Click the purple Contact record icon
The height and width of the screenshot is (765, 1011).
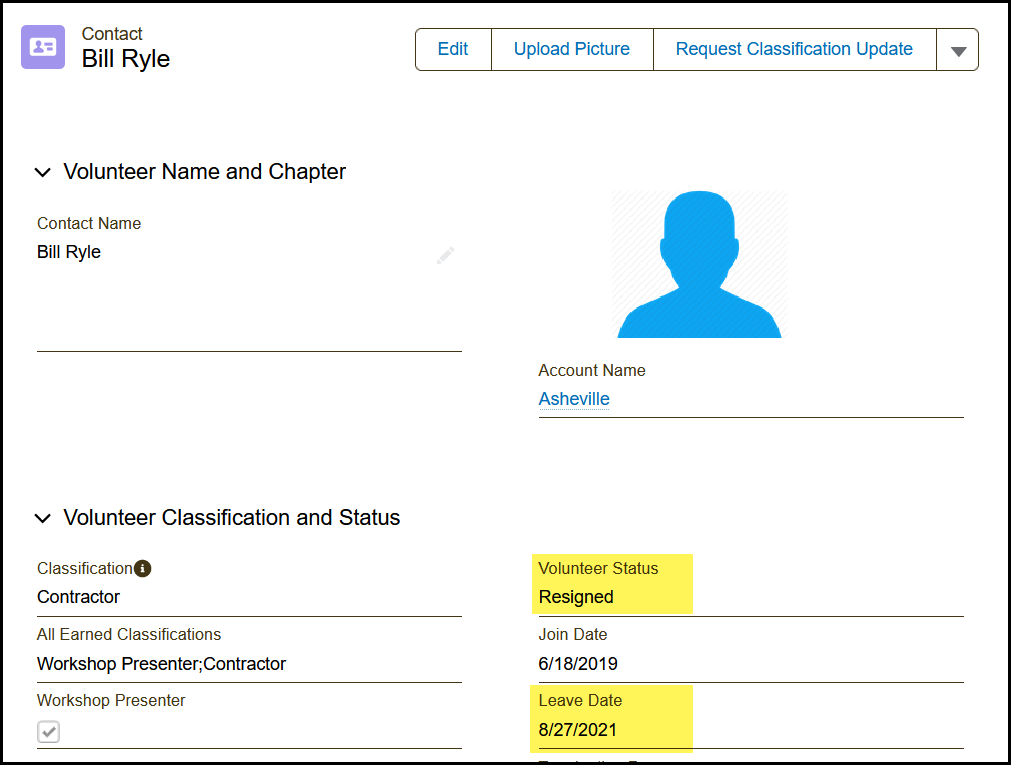point(43,47)
